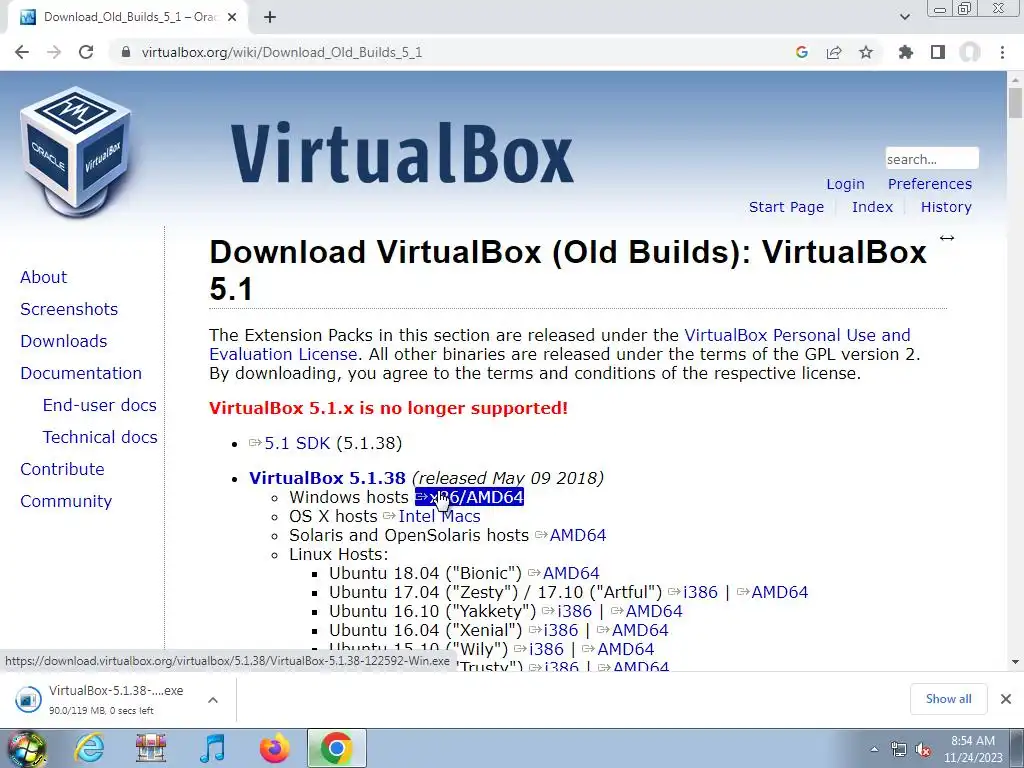Open Chrome profile avatar
Screen dimensions: 1024x768
[x=970, y=52]
